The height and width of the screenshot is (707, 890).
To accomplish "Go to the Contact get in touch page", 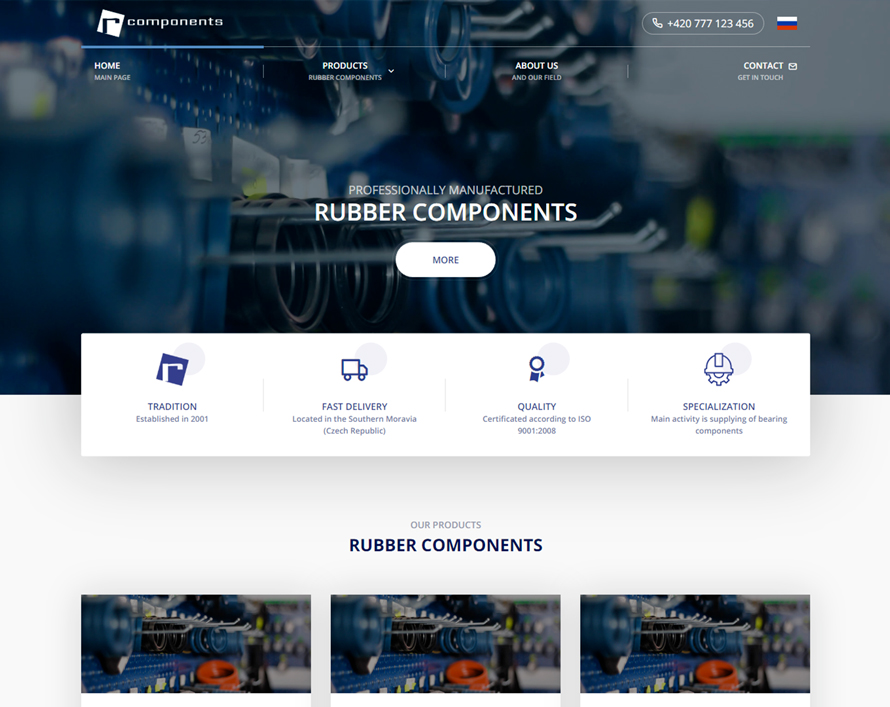I will 762,71.
